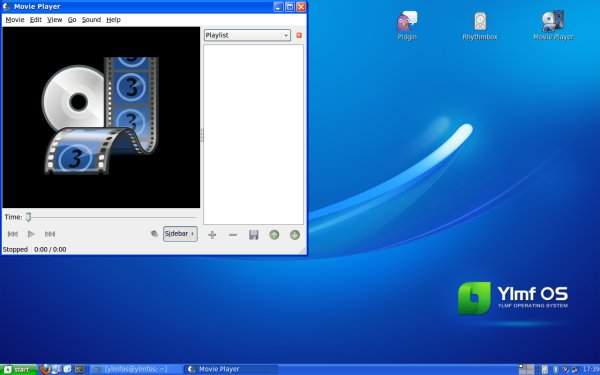600x375 pixels.
Task: Open the start menu on the taskbar
Action: pos(18,369)
